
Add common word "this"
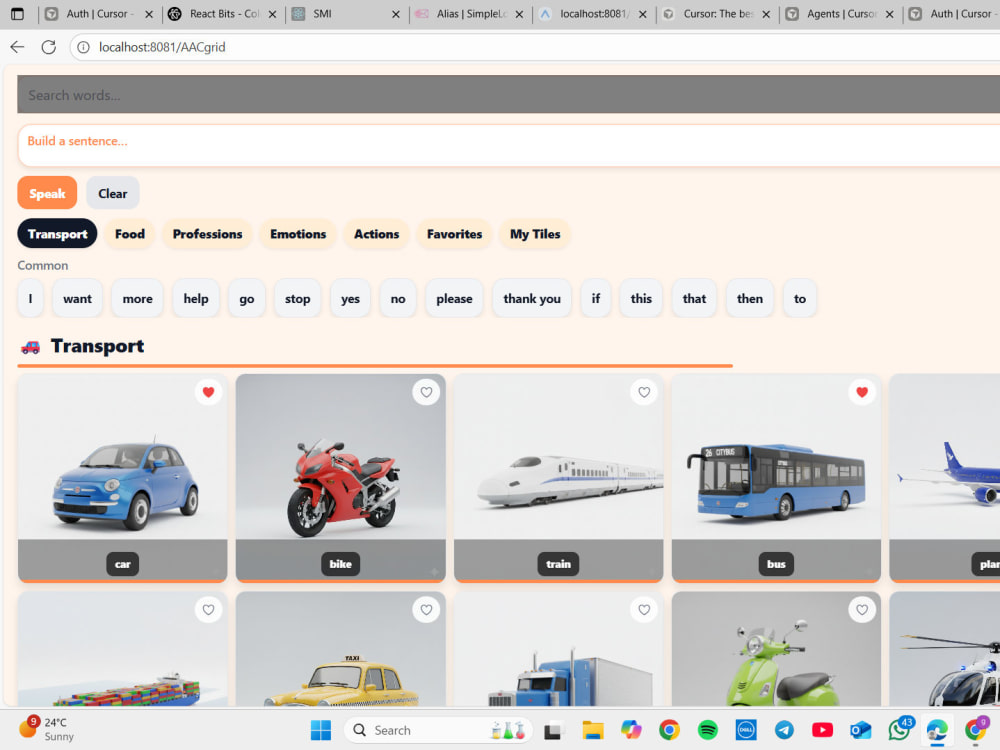(641, 298)
